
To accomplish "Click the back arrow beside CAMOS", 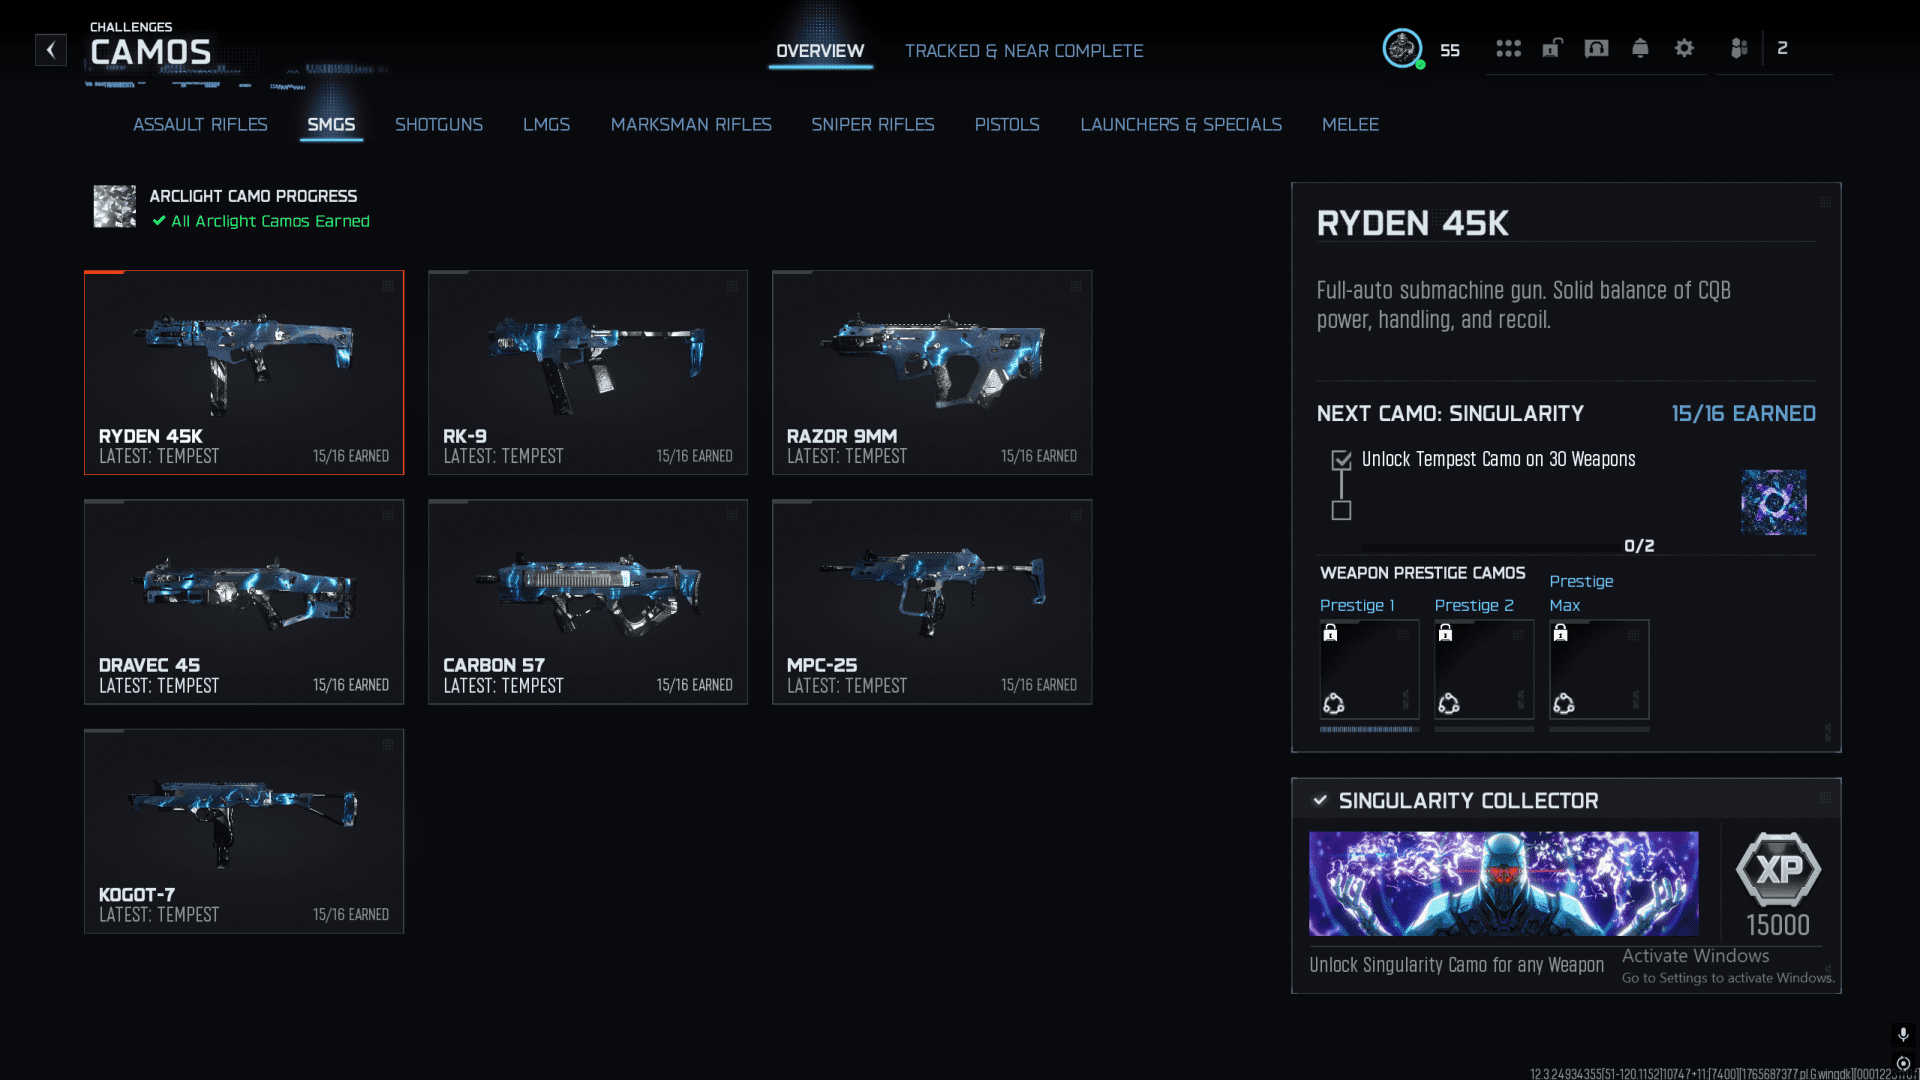I will [x=51, y=50].
